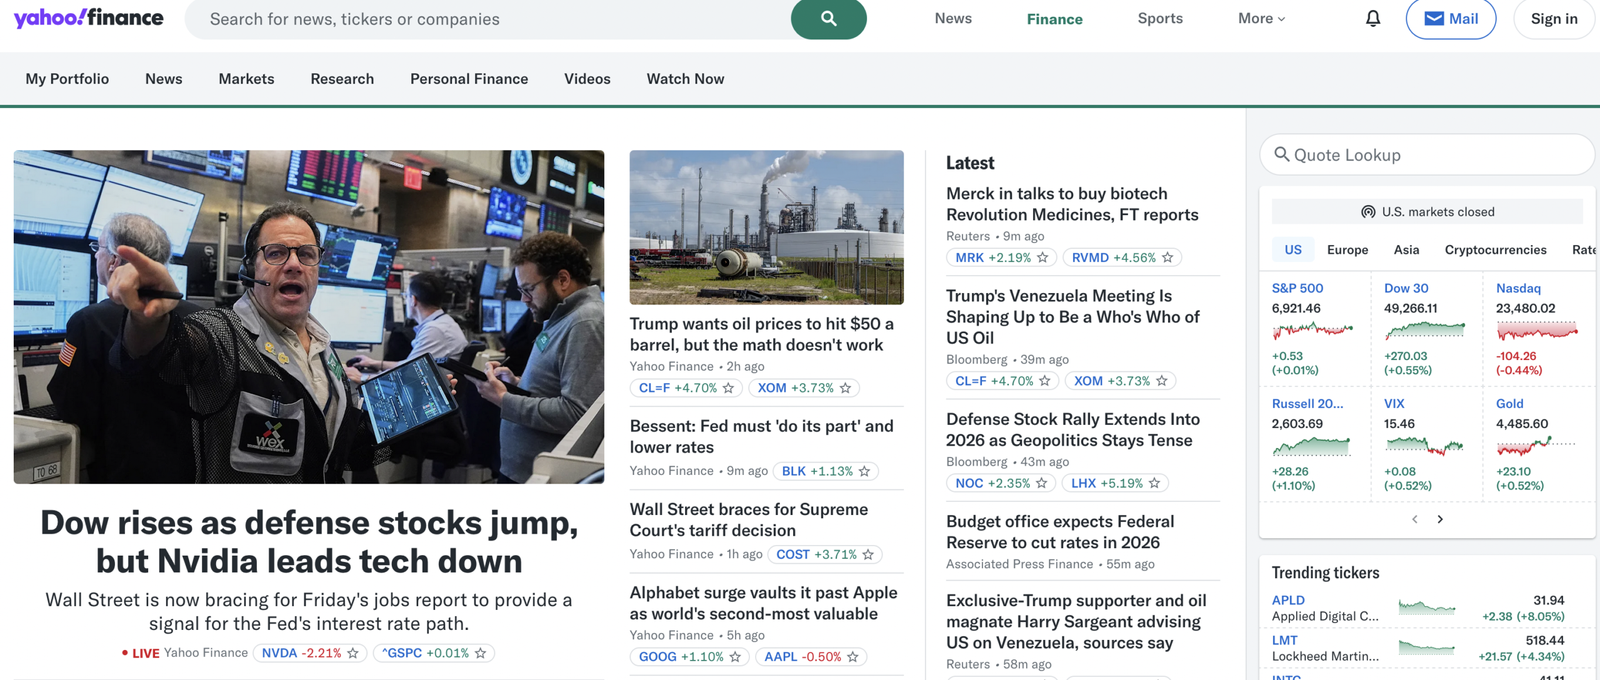
Task: Star the XOM ticker under Venezuela Meeting story
Action: 1161,381
